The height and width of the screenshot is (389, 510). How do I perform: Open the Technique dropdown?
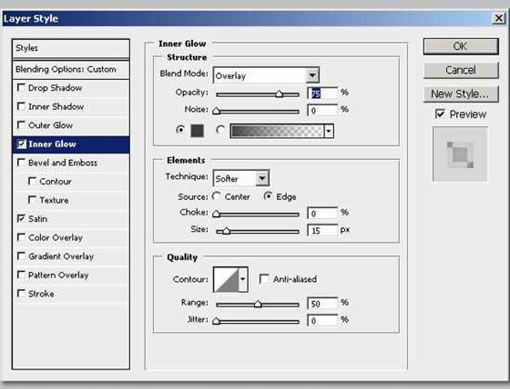tap(241, 178)
